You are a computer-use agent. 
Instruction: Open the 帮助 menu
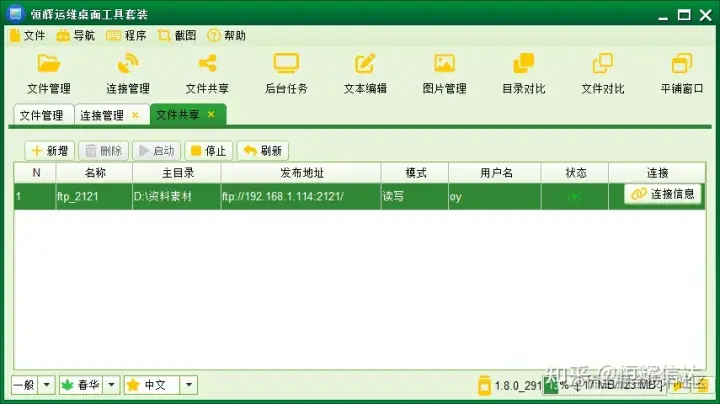coord(226,35)
